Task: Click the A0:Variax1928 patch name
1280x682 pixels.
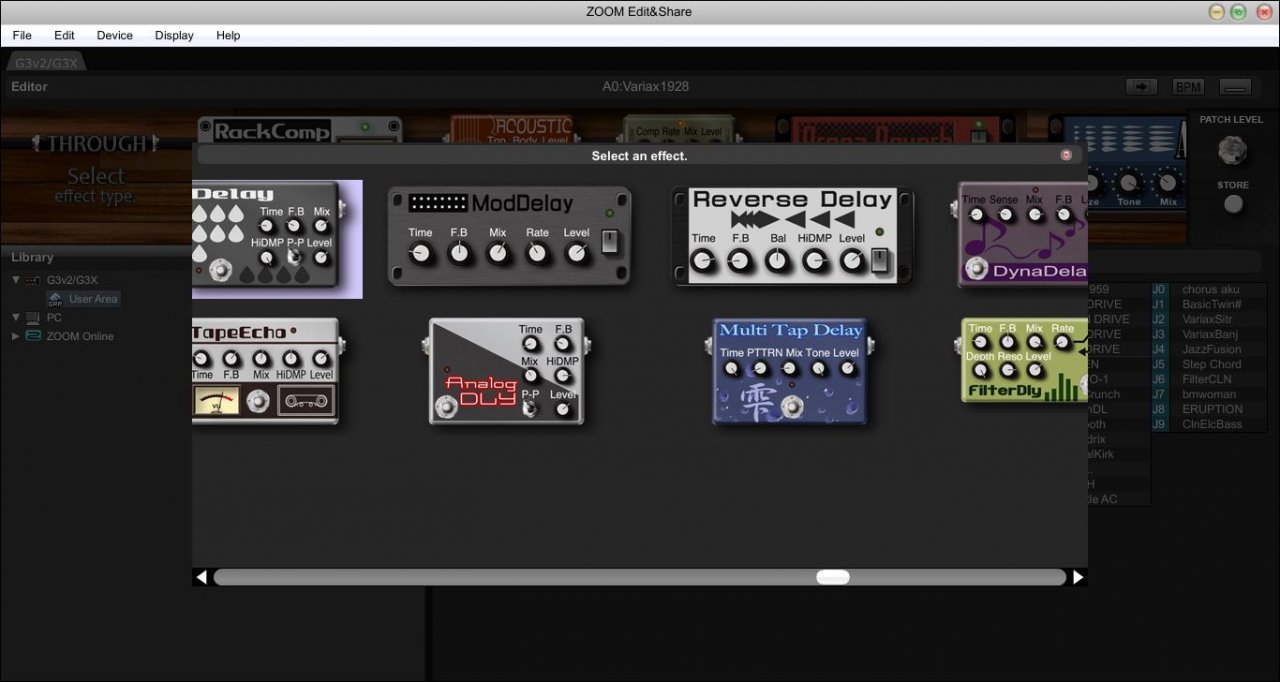Action: coord(645,87)
